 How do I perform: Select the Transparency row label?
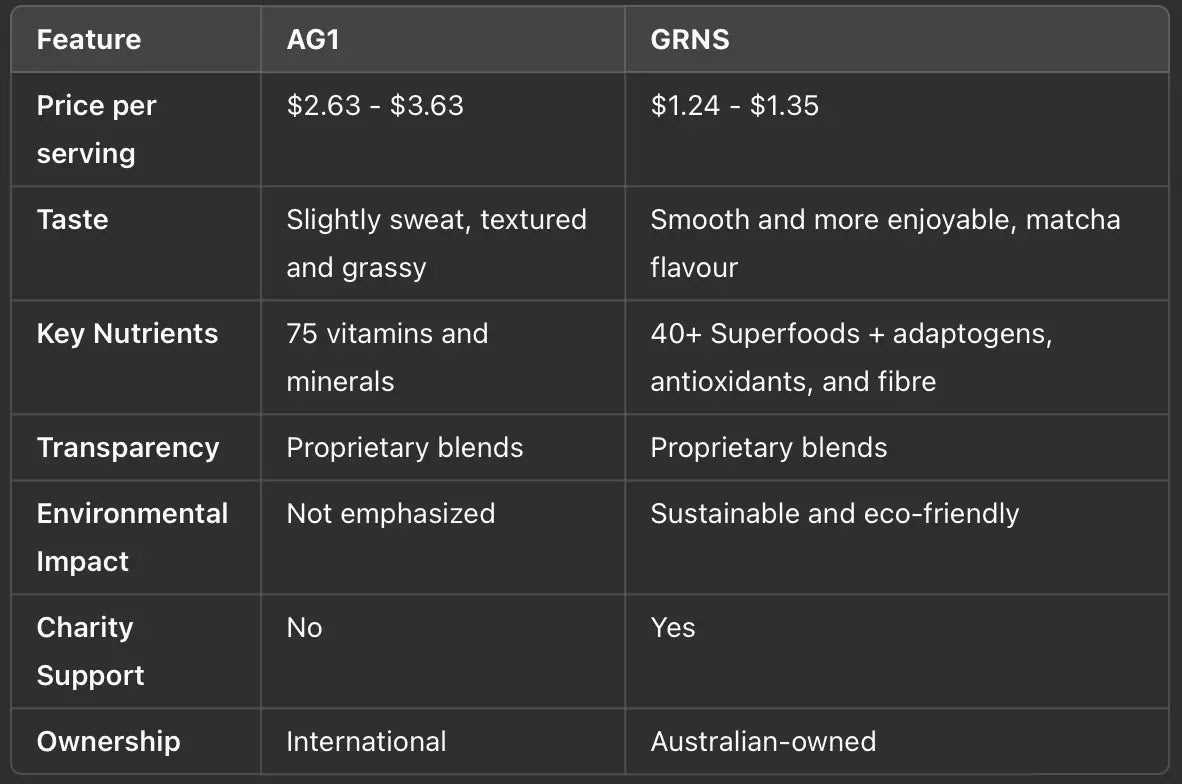pyautogui.click(x=128, y=448)
